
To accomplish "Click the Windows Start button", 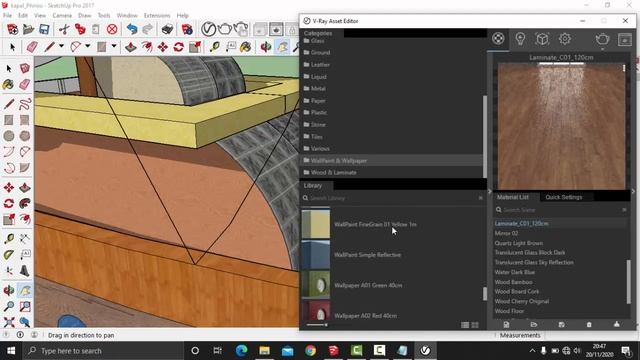I will coord(11,351).
